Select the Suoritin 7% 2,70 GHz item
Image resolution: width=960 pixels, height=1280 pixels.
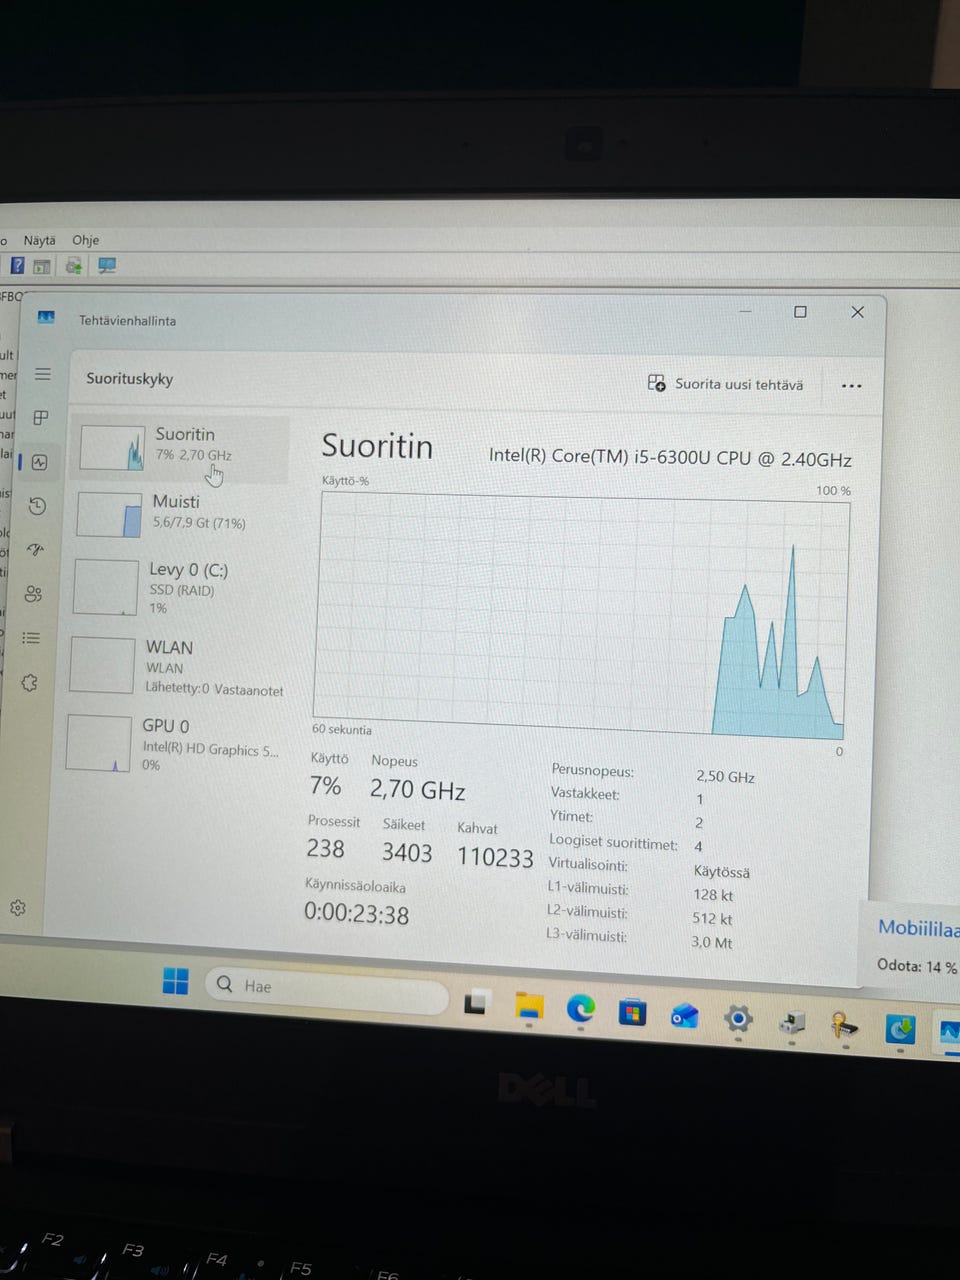click(x=182, y=448)
